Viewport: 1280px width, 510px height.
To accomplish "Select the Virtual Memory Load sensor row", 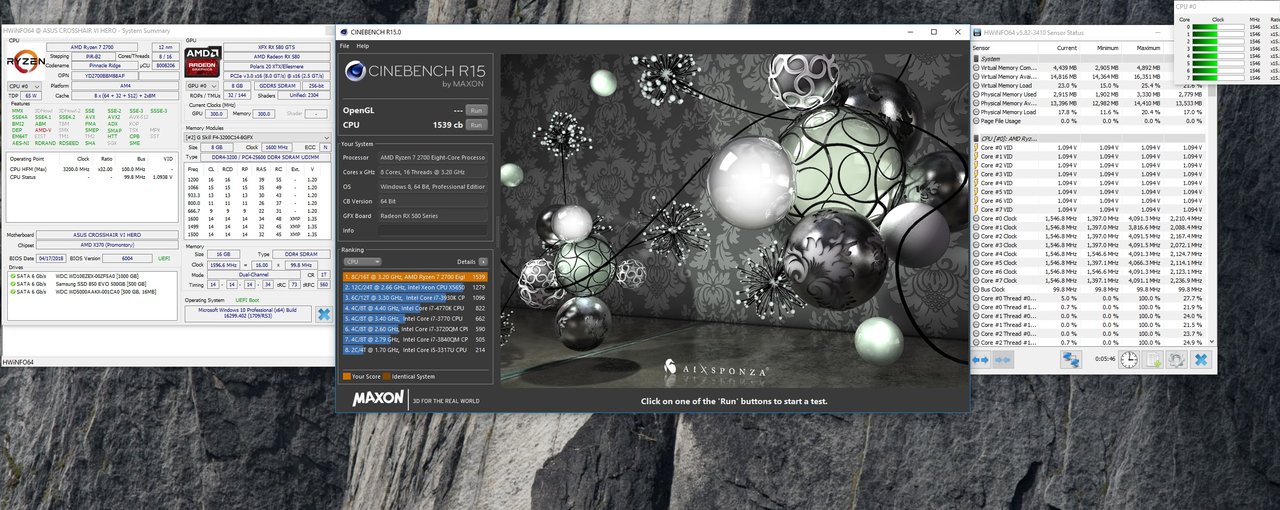I will (x=1089, y=86).
